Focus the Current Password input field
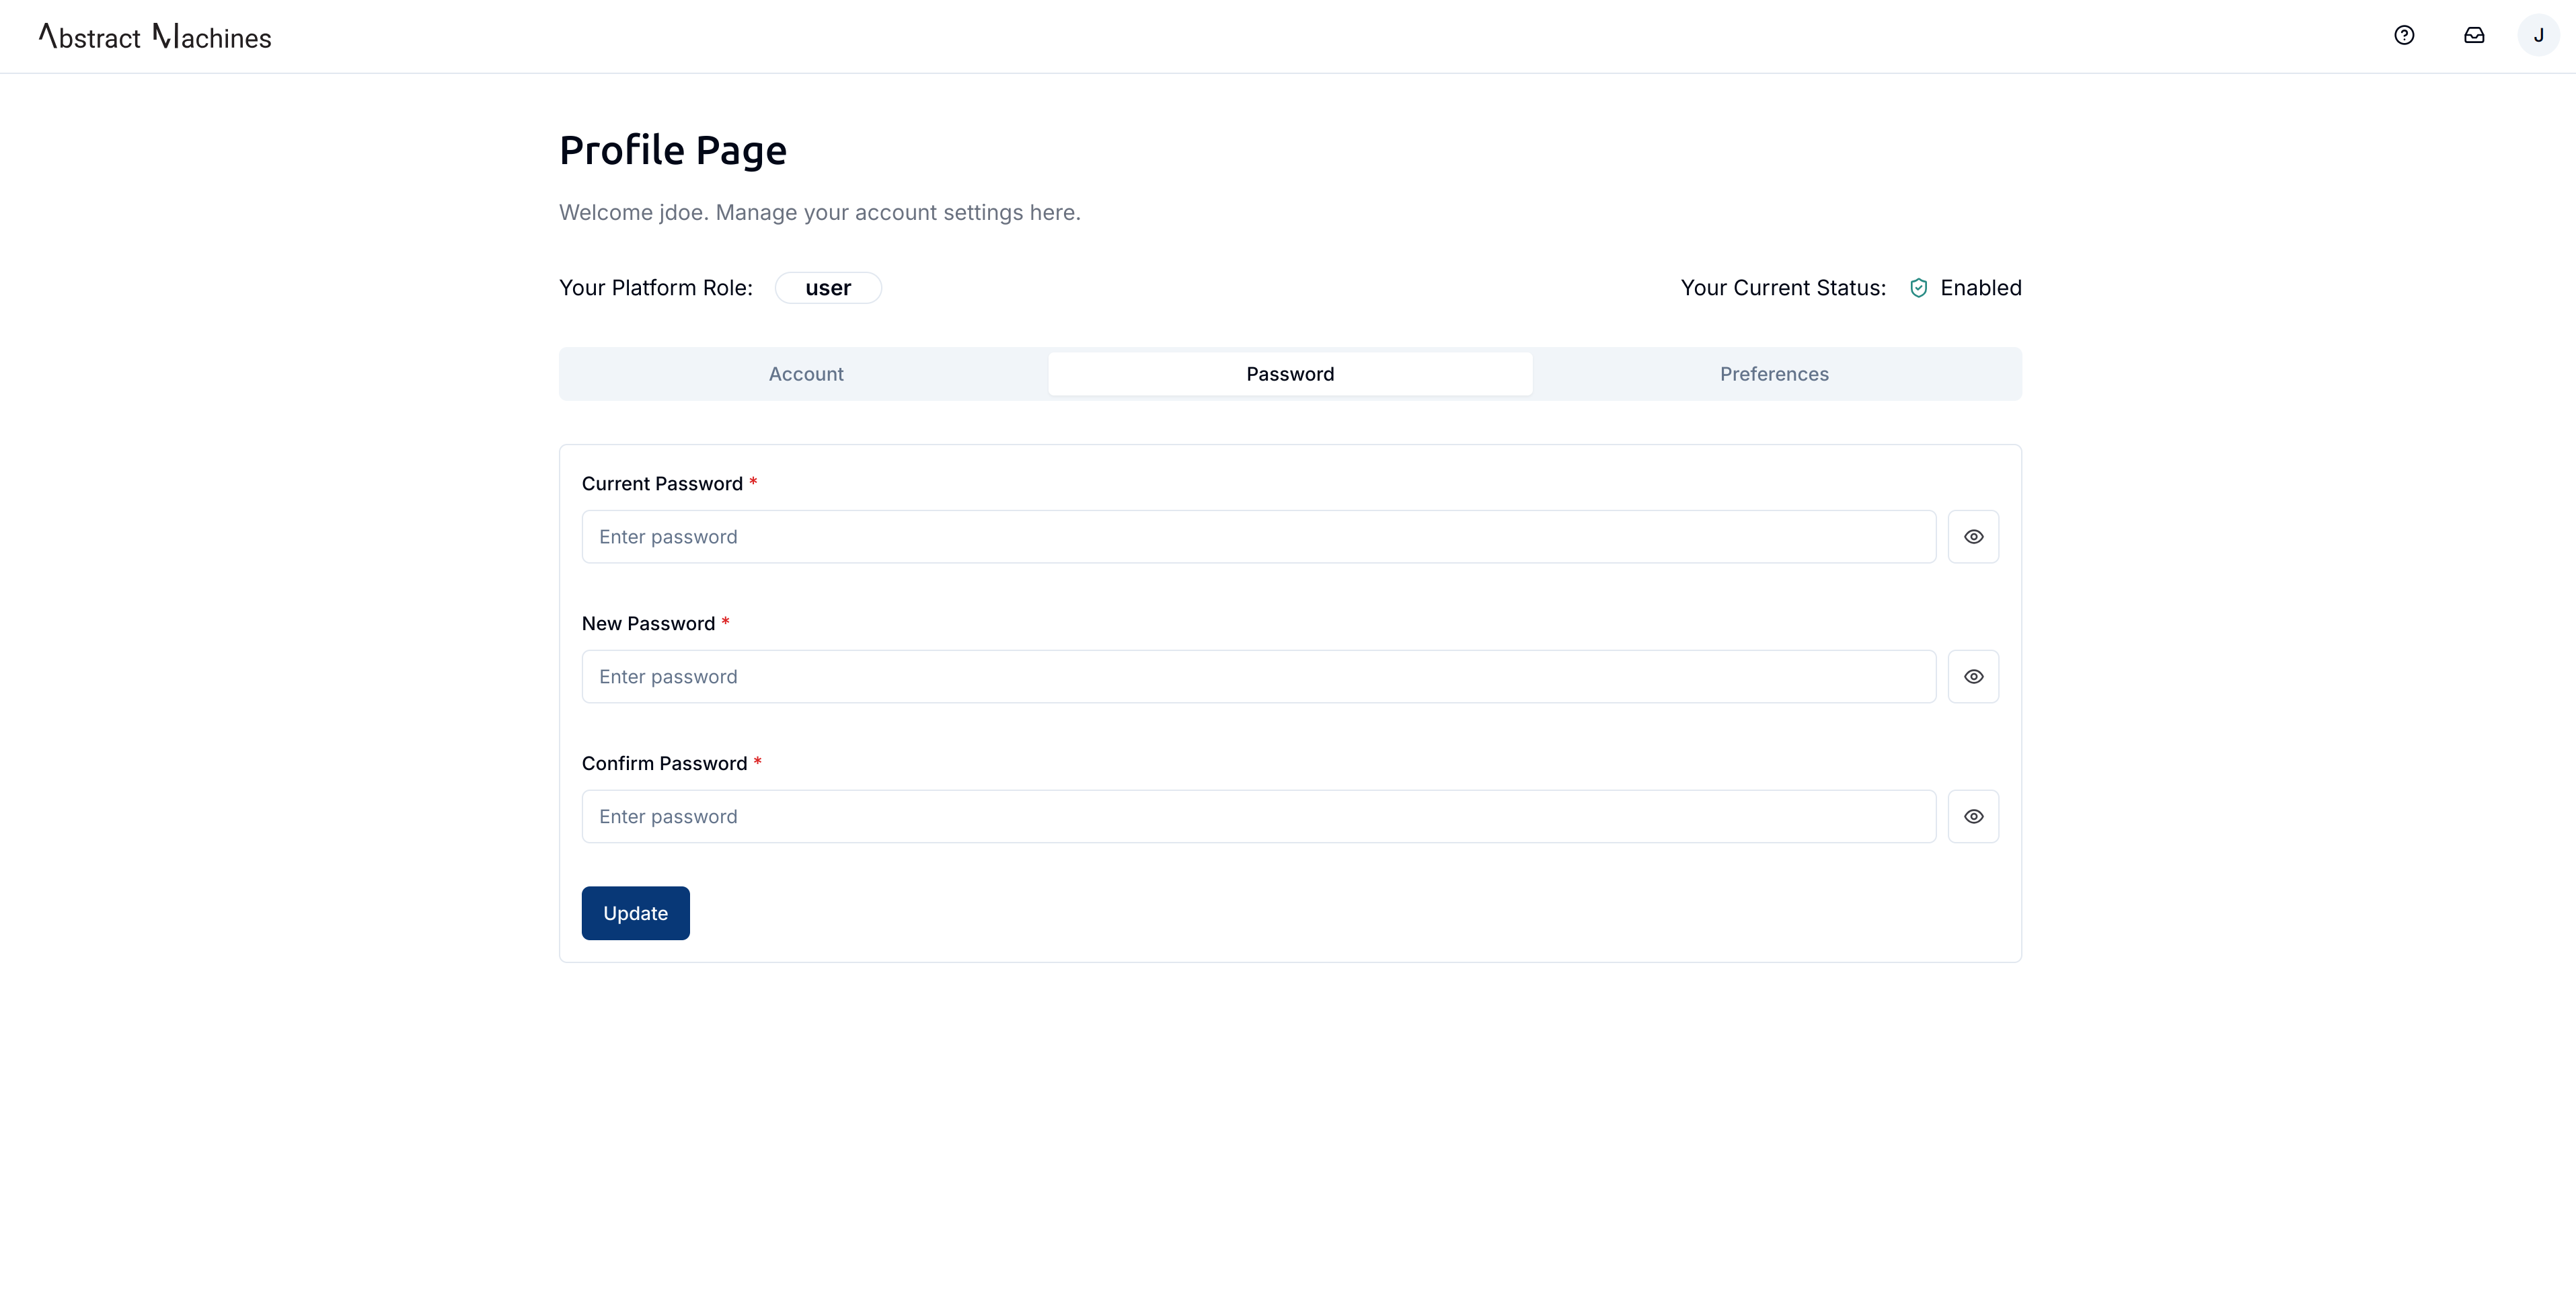The width and height of the screenshot is (2576, 1298). click(1259, 537)
